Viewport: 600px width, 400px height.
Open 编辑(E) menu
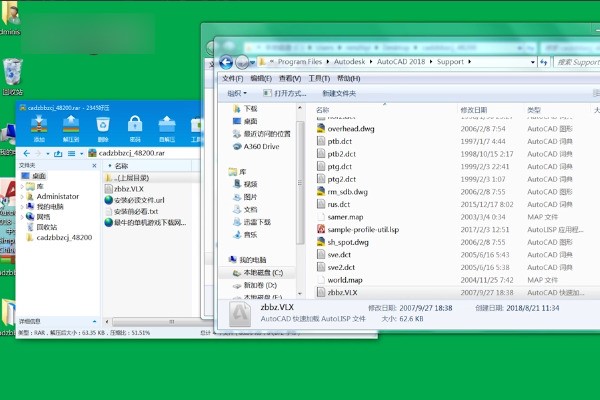point(261,78)
